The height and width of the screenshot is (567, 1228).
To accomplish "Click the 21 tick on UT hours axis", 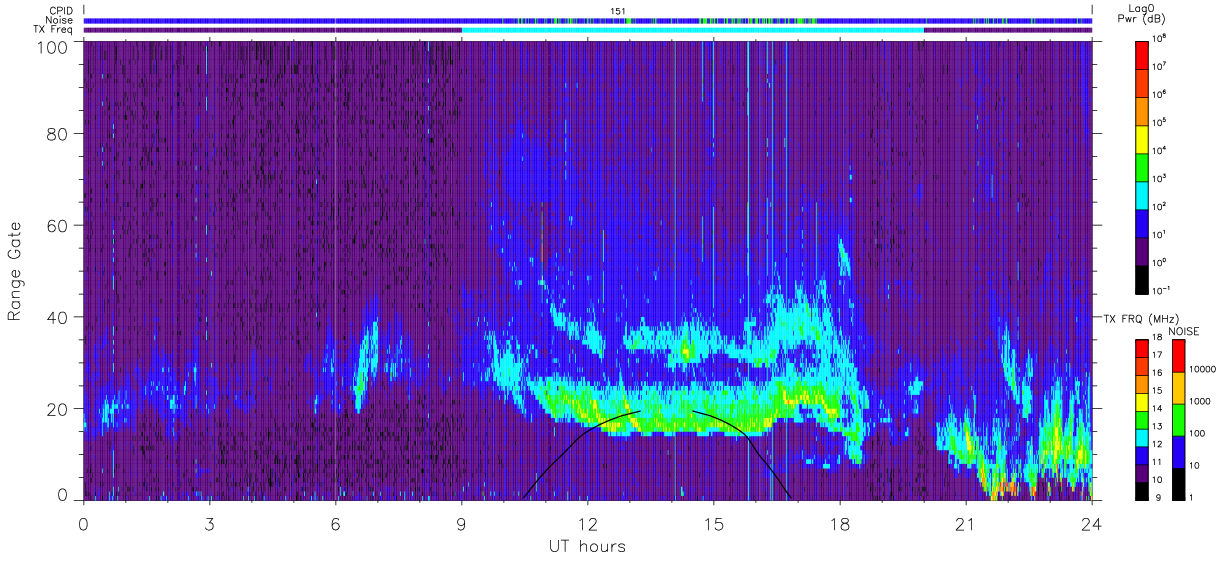I will (x=965, y=523).
